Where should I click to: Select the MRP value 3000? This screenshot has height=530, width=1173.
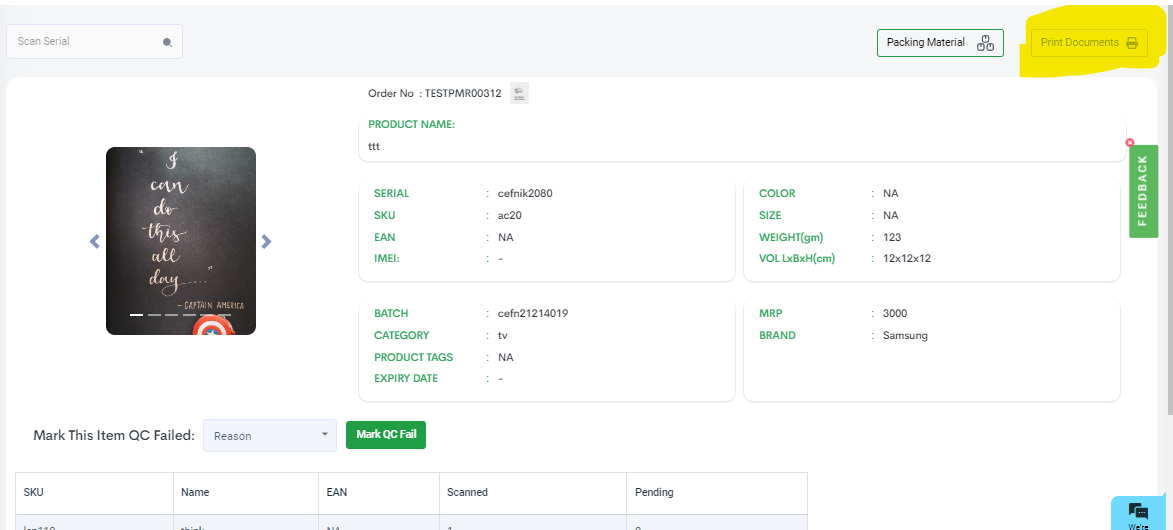pos(895,314)
